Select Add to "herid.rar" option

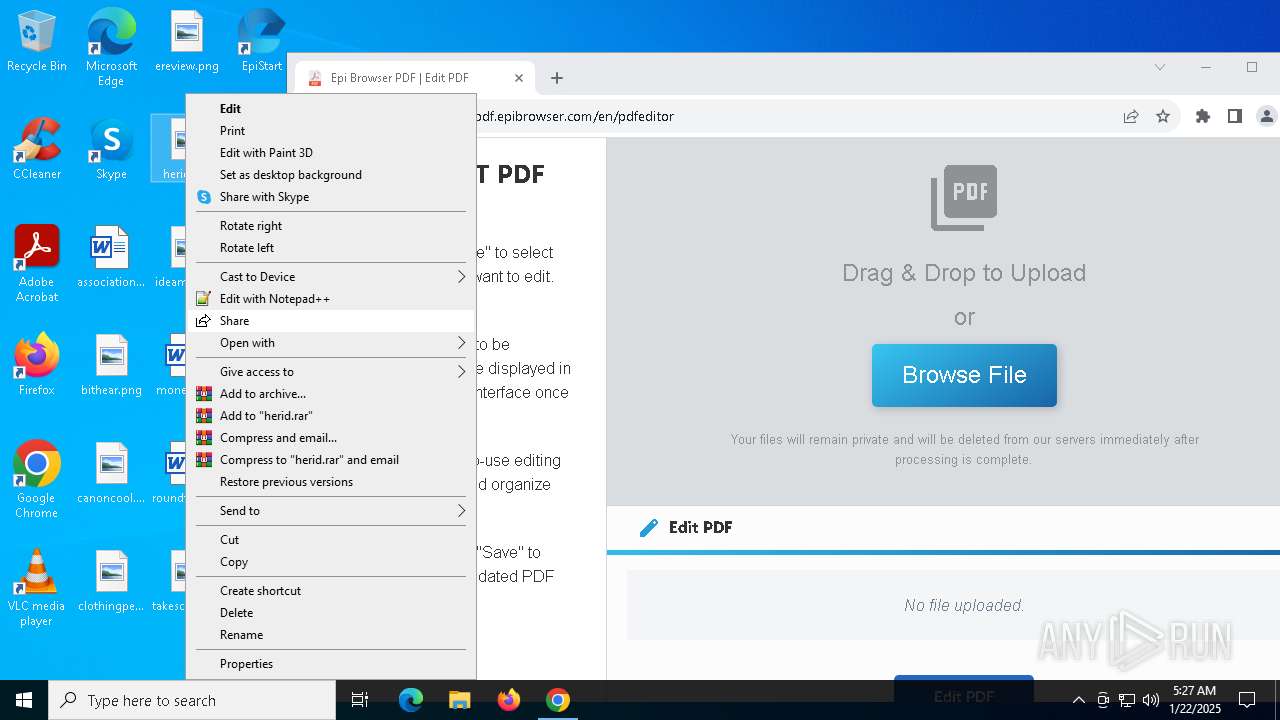click(x=331, y=416)
